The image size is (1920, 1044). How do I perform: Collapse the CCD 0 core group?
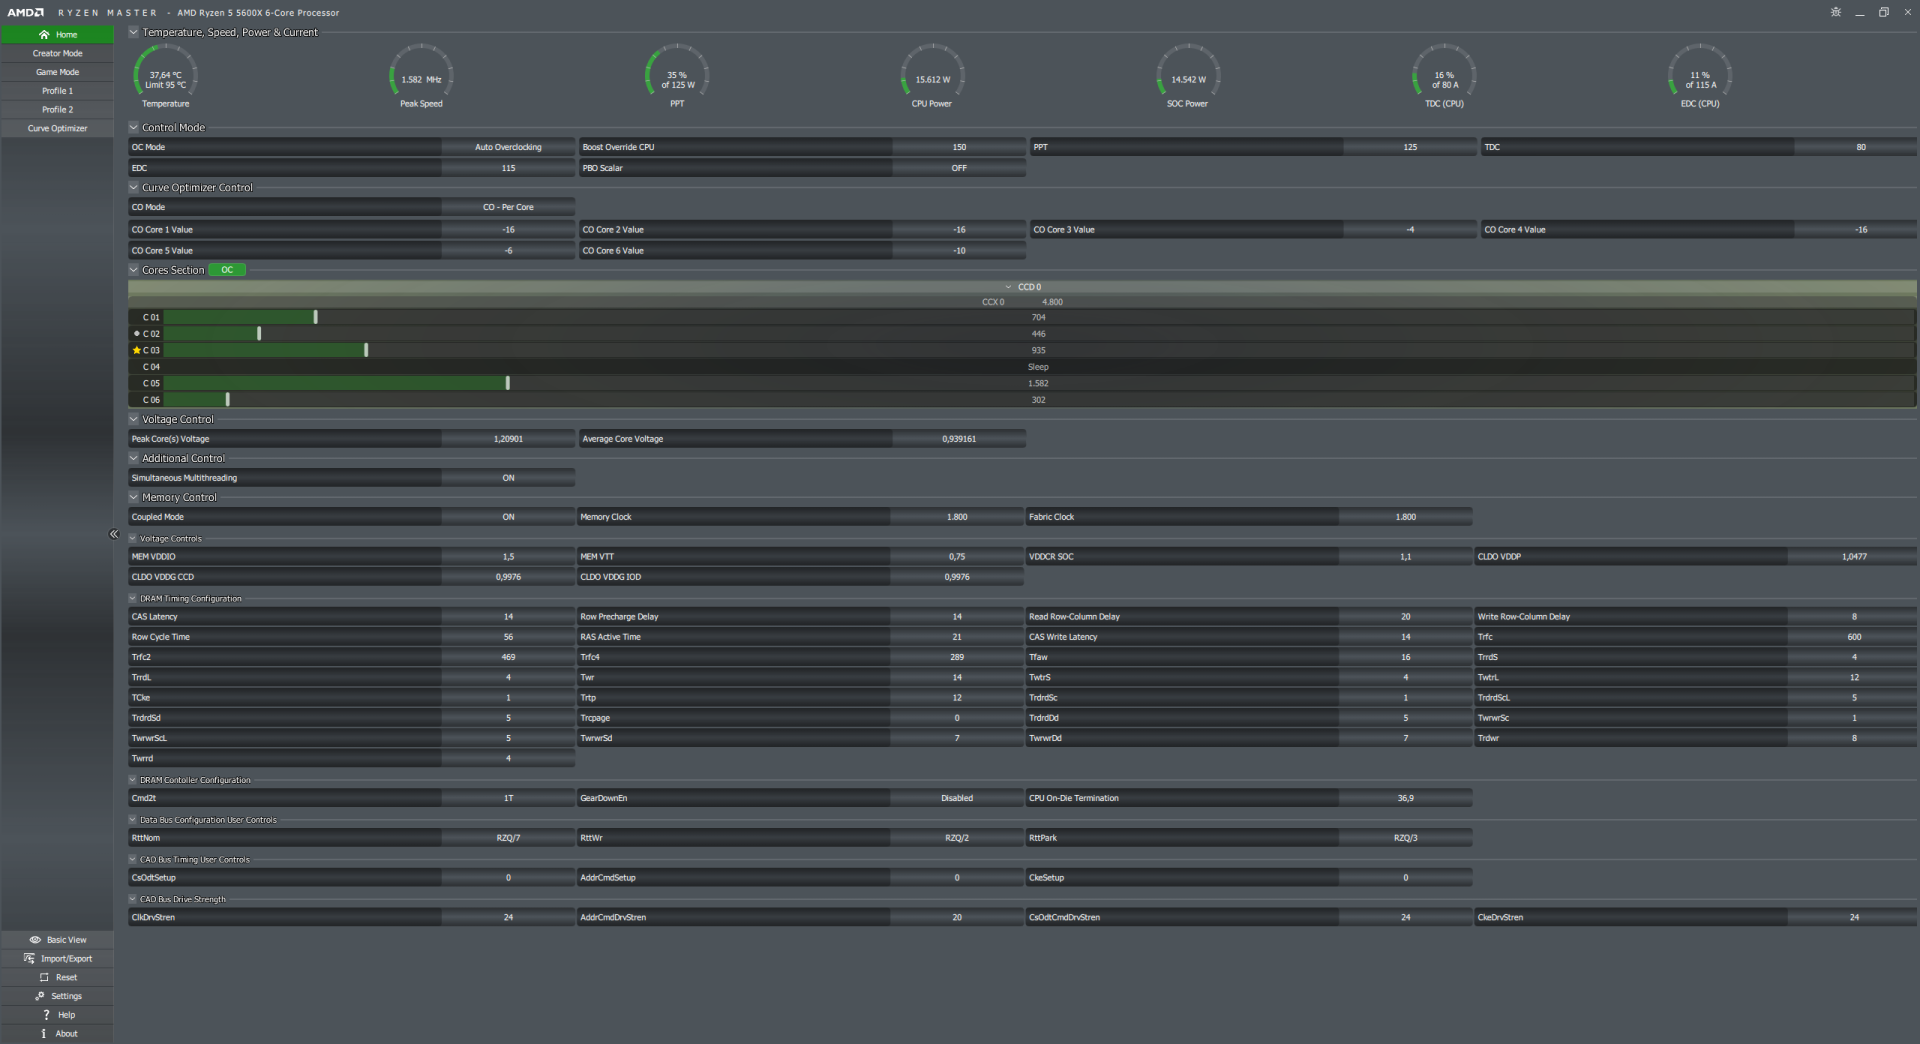click(1009, 287)
